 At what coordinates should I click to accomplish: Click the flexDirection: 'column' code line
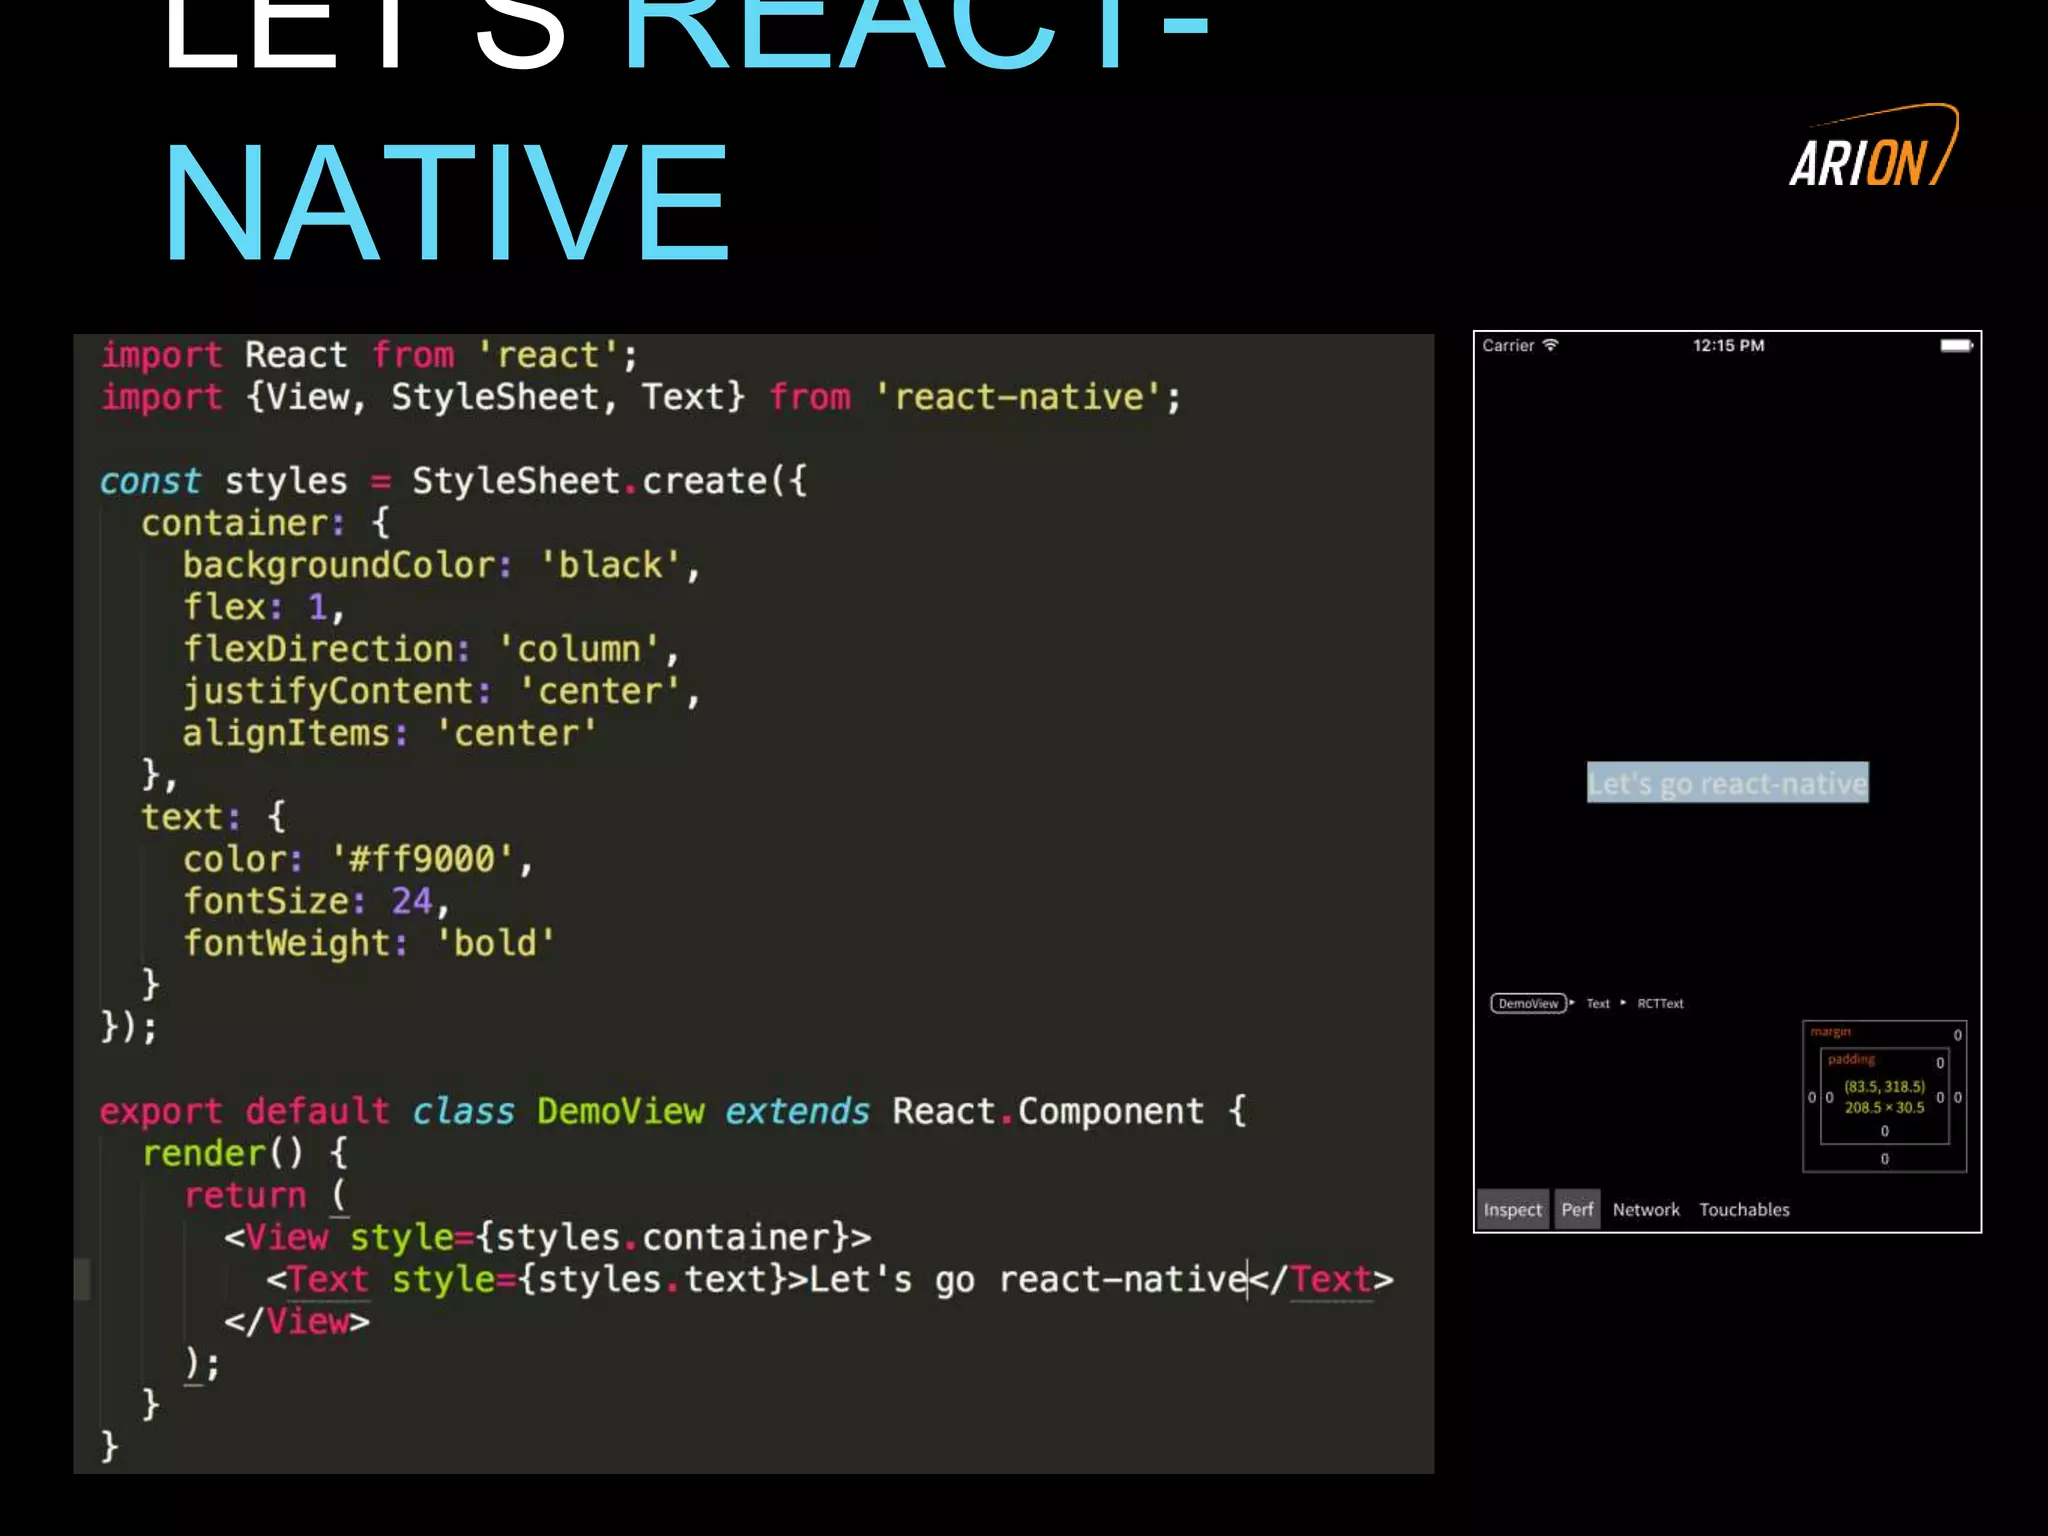pyautogui.click(x=431, y=649)
